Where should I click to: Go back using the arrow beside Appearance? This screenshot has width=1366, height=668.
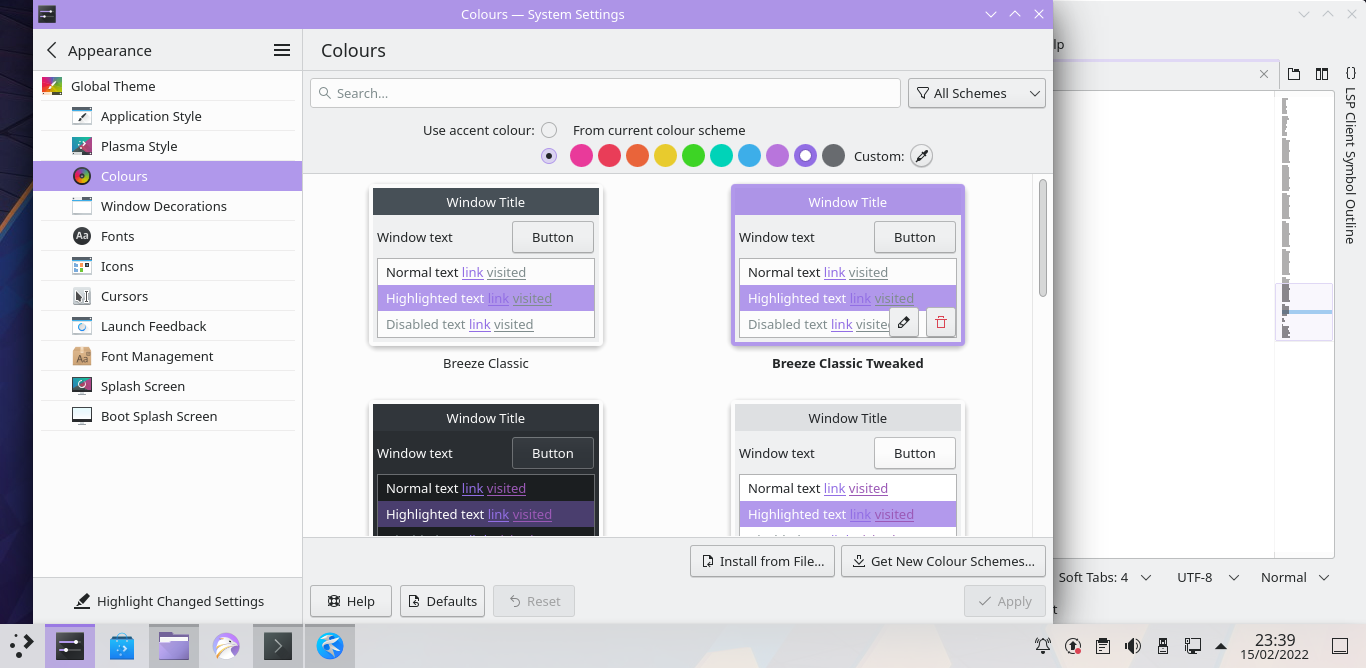tap(52, 50)
